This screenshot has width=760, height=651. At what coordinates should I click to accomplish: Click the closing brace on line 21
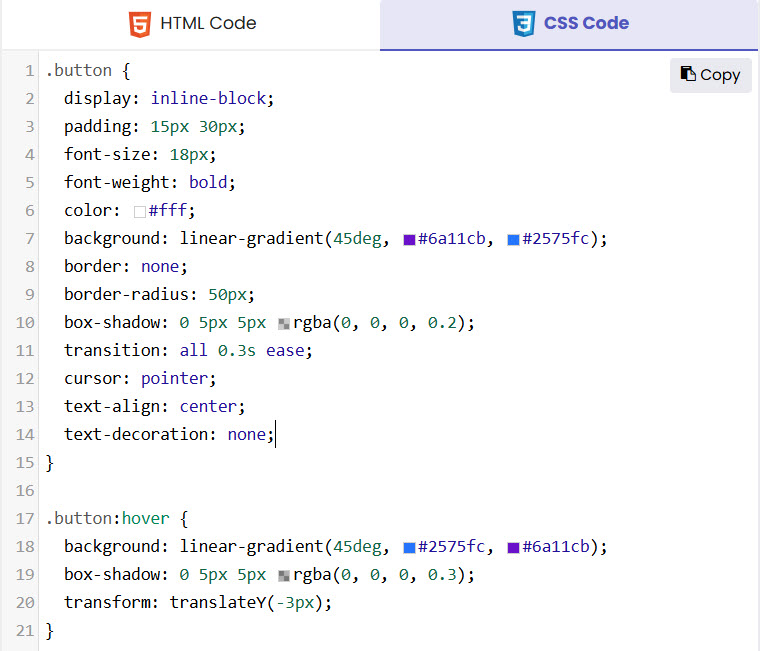click(x=49, y=631)
